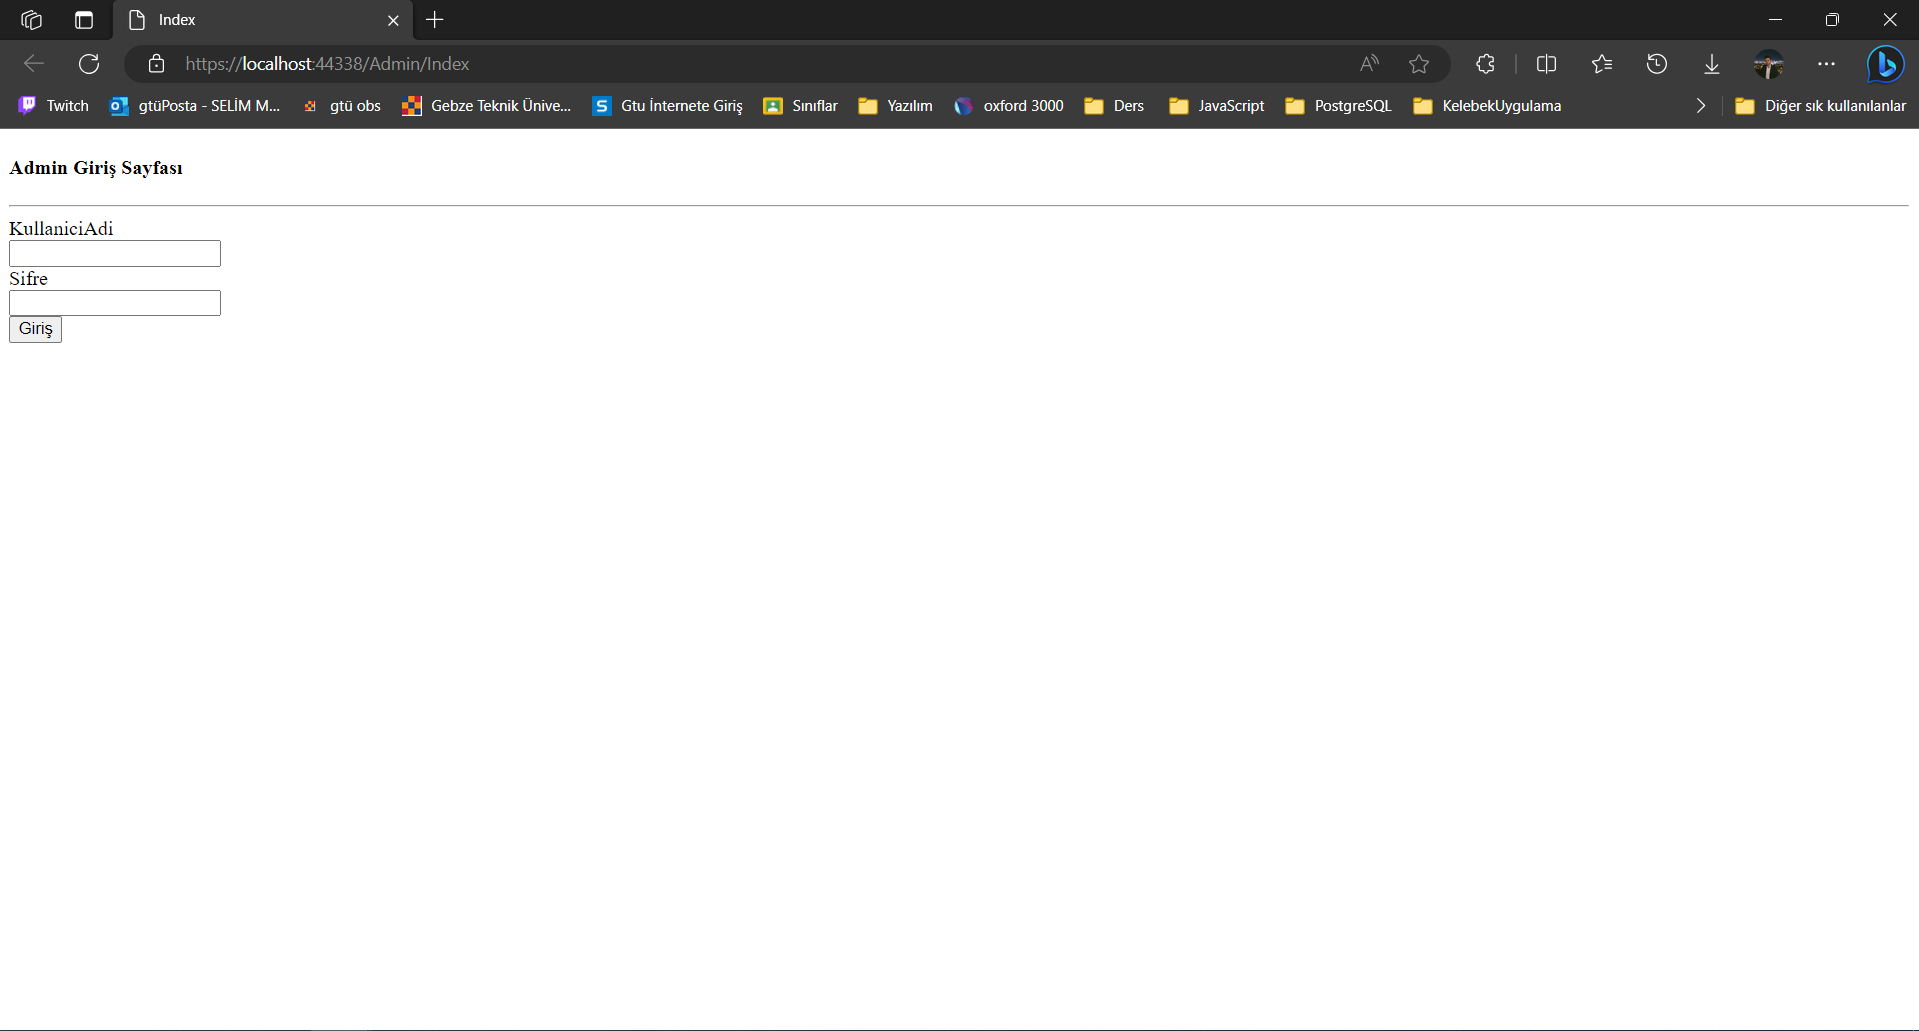Click the Giriş button
This screenshot has width=1919, height=1031.
coord(35,329)
